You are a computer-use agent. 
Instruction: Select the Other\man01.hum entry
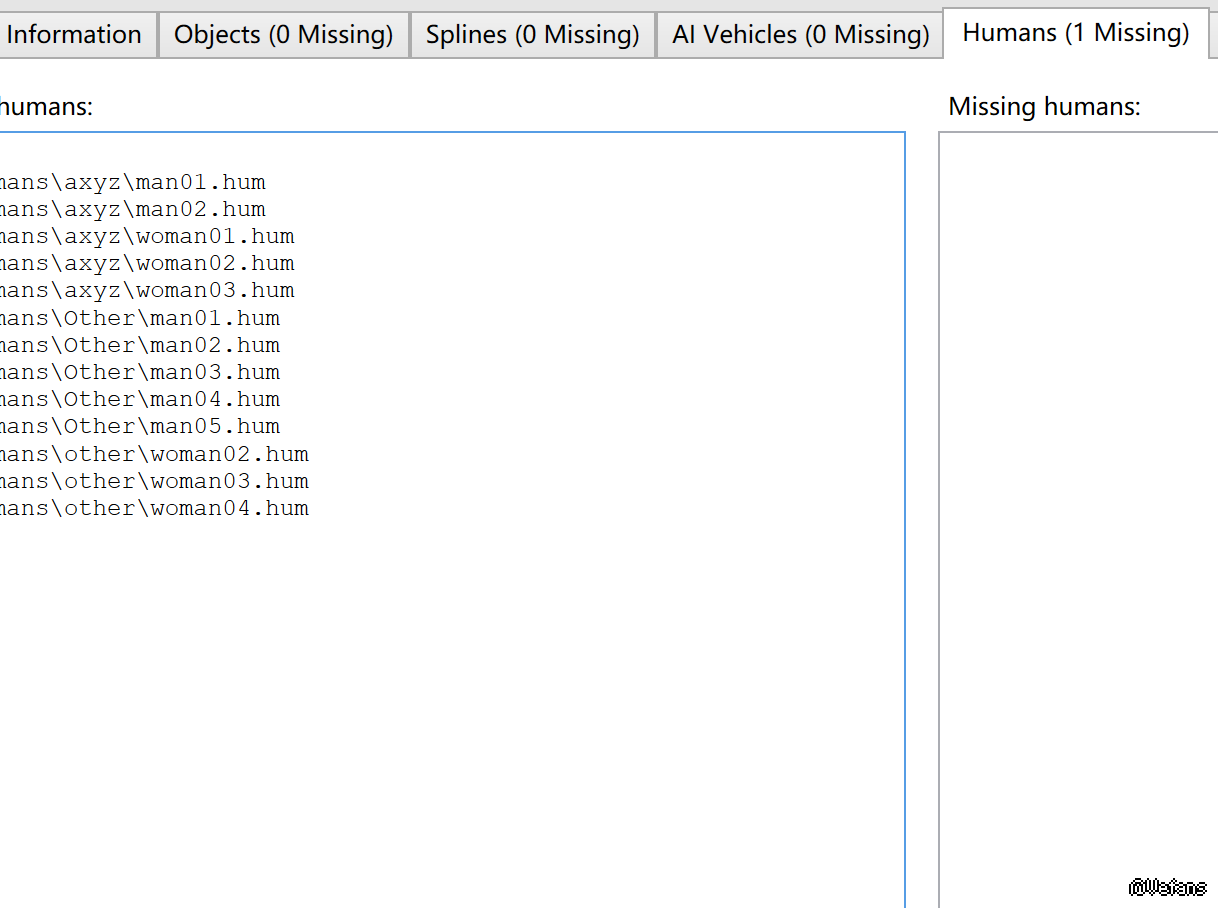(x=140, y=319)
